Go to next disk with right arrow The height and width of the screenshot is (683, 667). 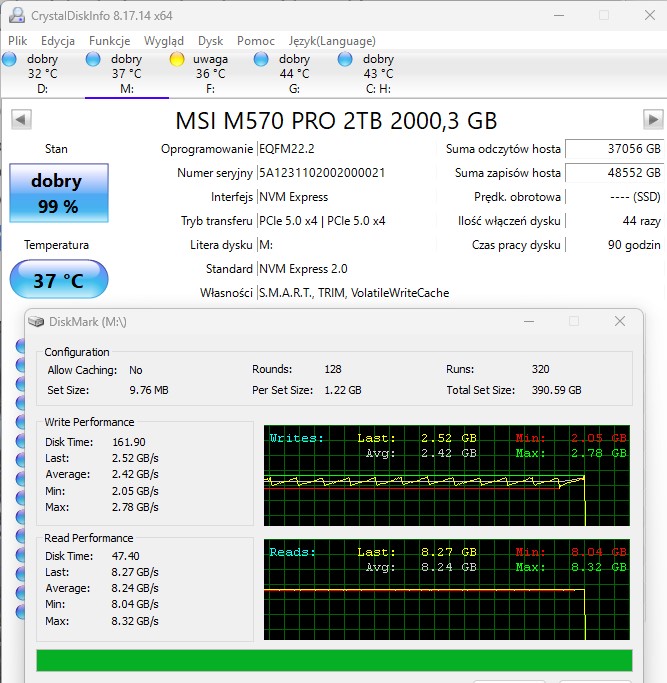coord(652,120)
